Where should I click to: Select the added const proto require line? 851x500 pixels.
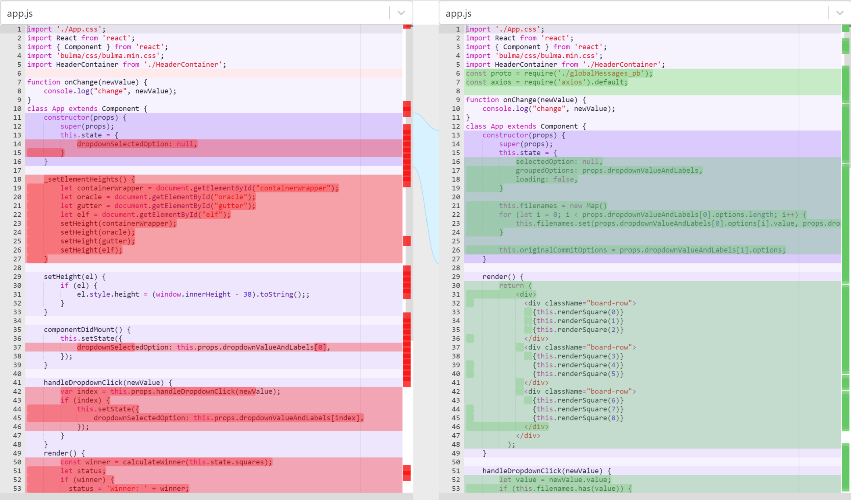(x=559, y=73)
